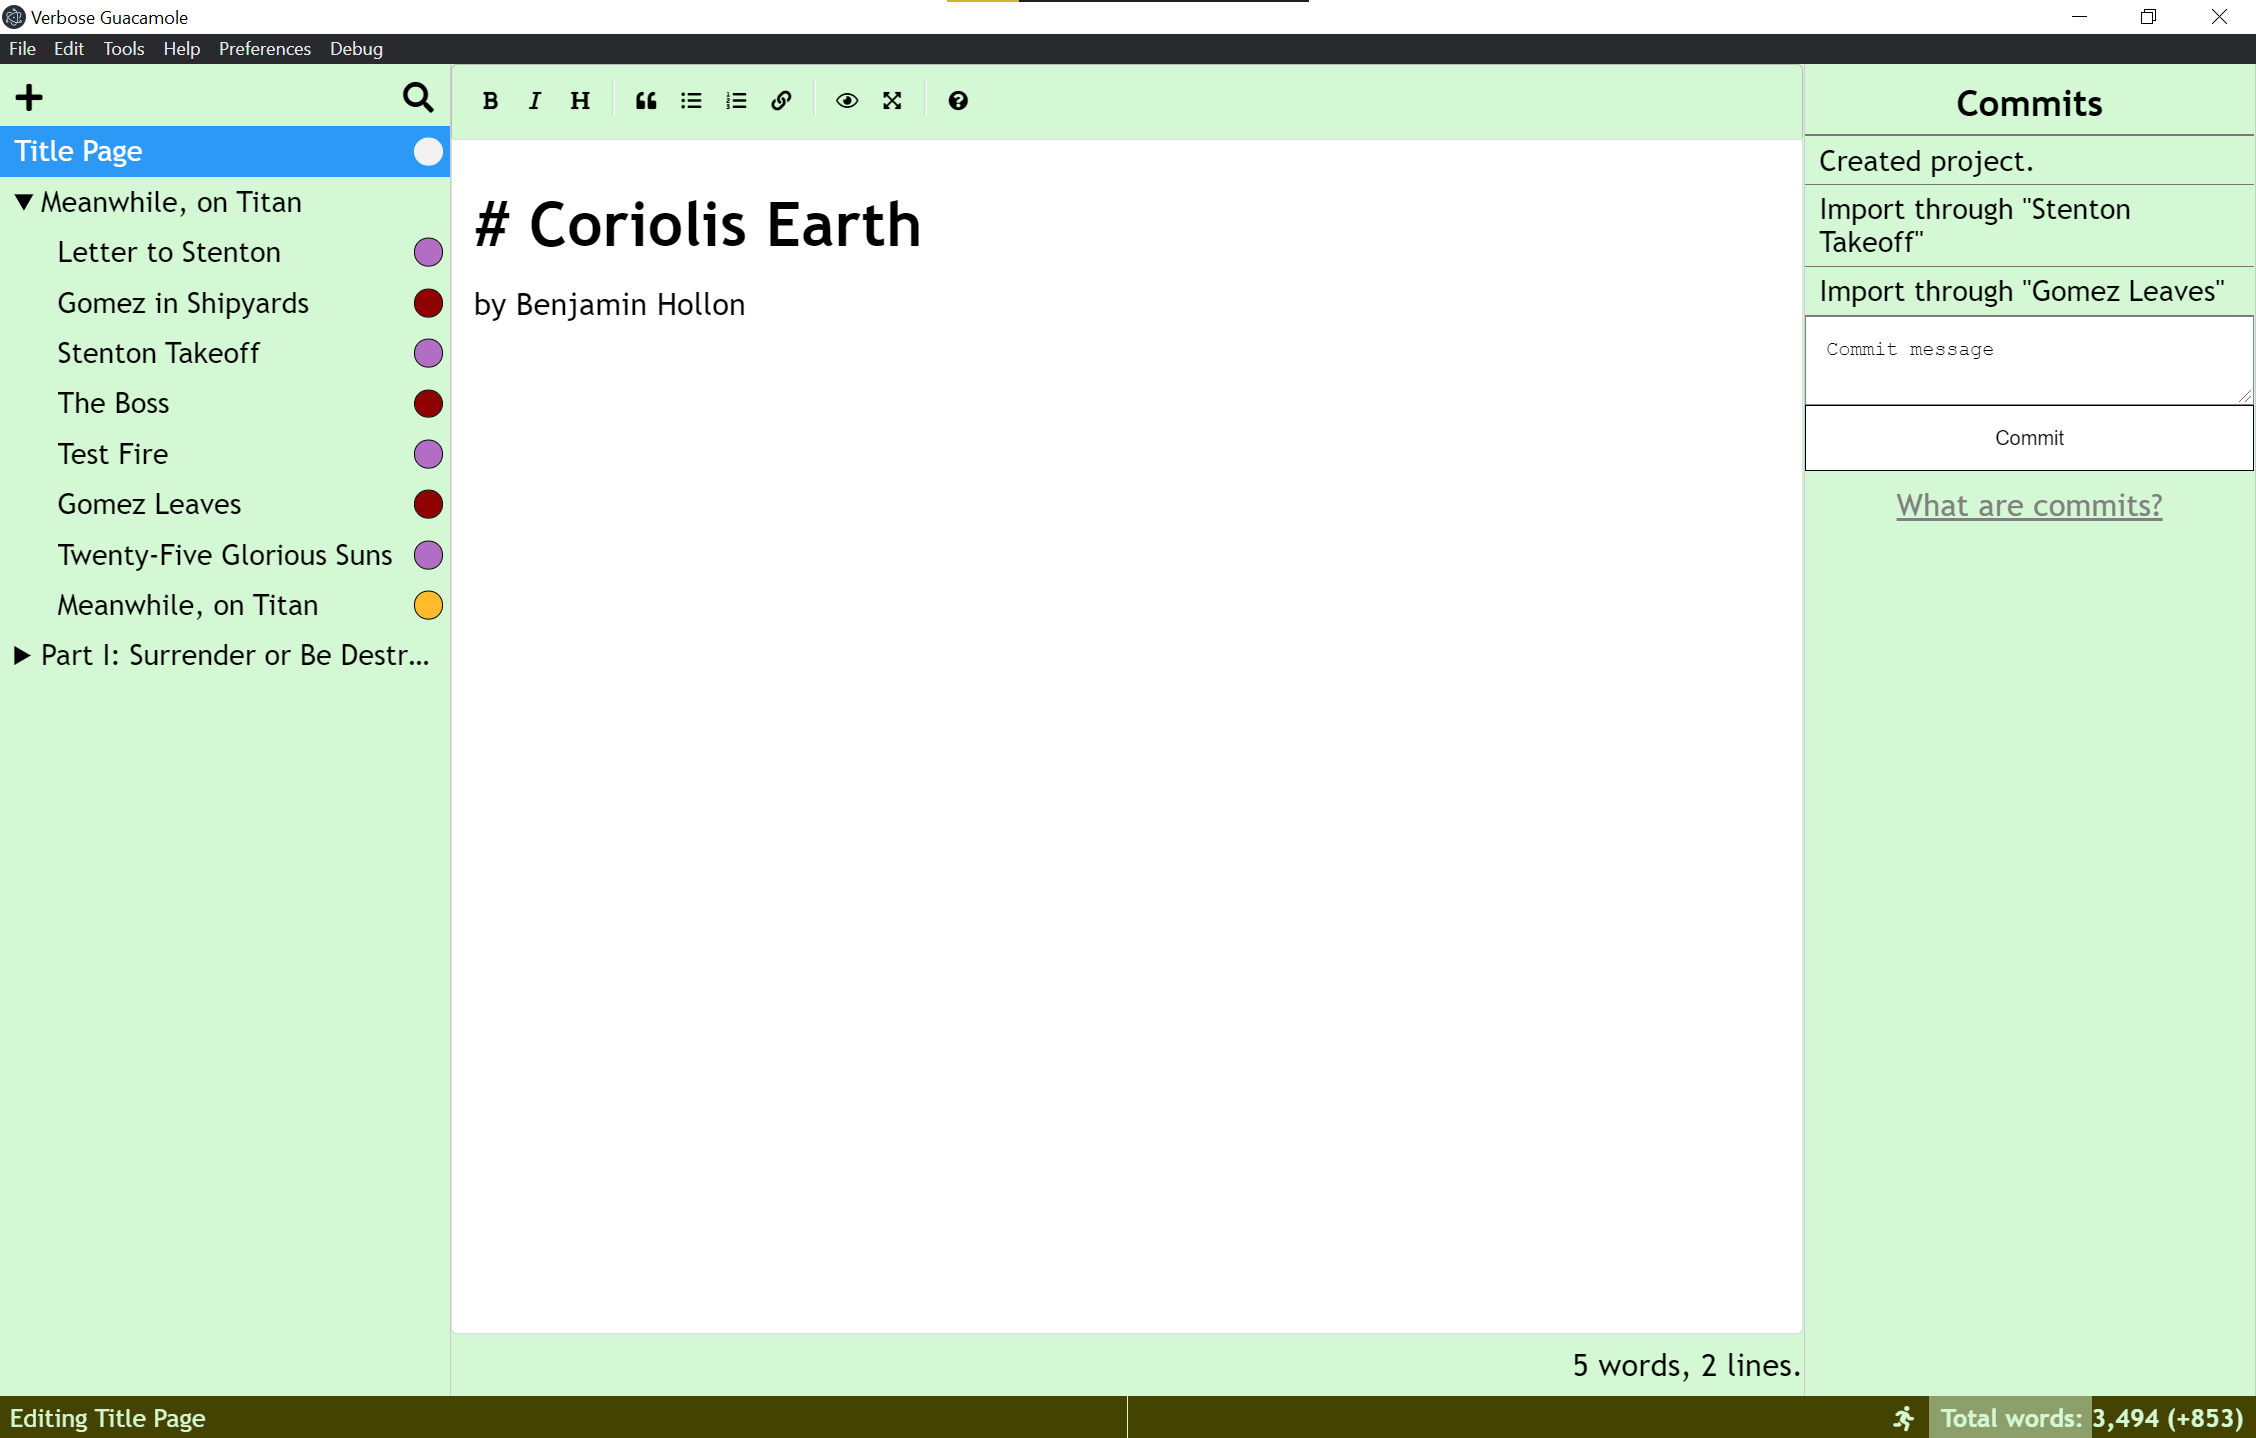Toggle fullscreen editor mode
Screen dimensions: 2256x1438
892,101
